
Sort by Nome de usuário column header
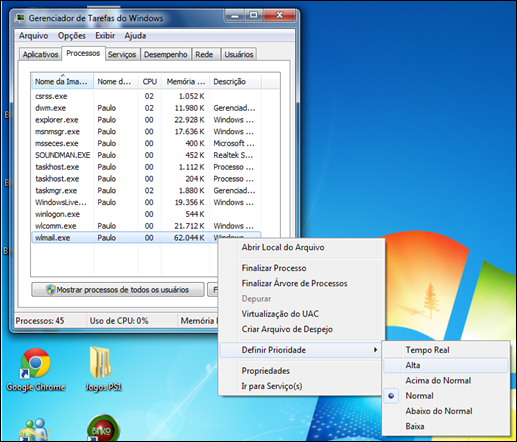click(x=116, y=81)
